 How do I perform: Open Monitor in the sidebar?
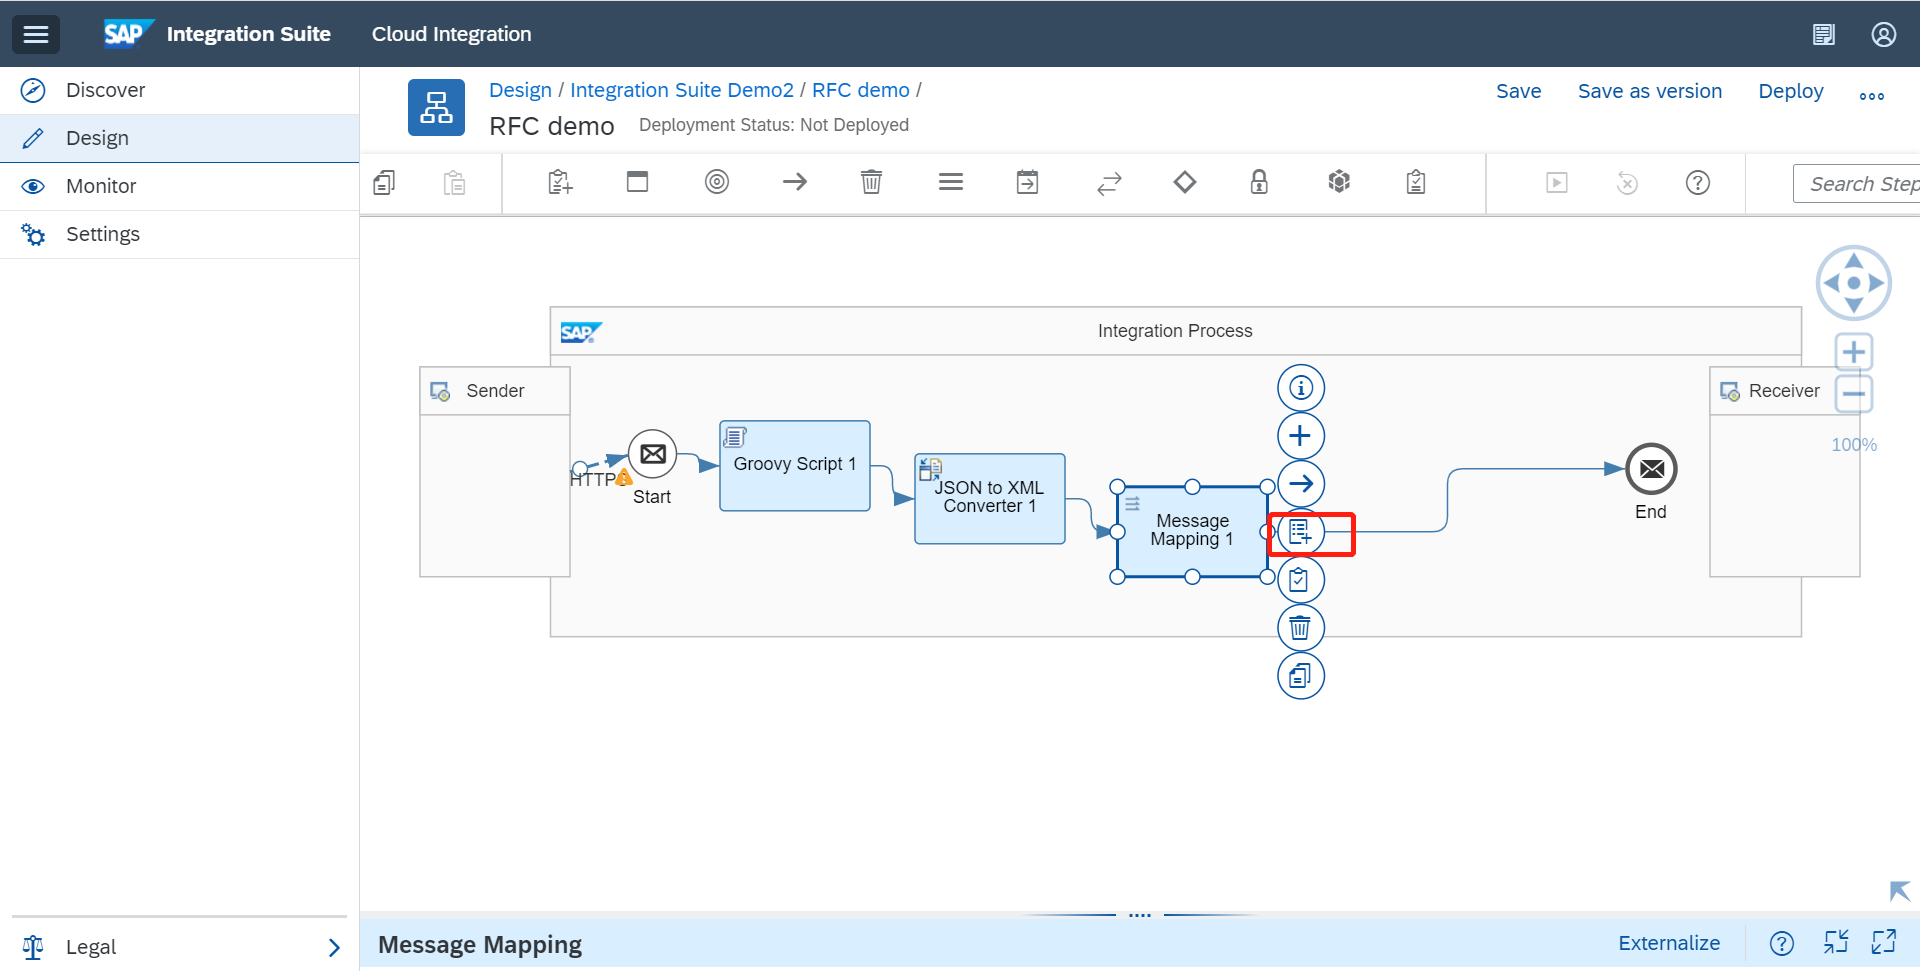(180, 186)
